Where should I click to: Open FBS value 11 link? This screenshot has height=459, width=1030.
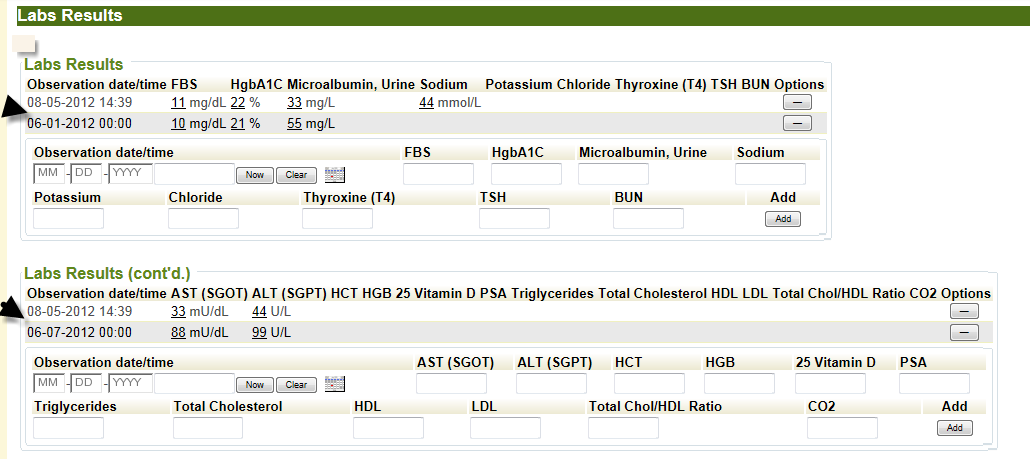click(178, 103)
